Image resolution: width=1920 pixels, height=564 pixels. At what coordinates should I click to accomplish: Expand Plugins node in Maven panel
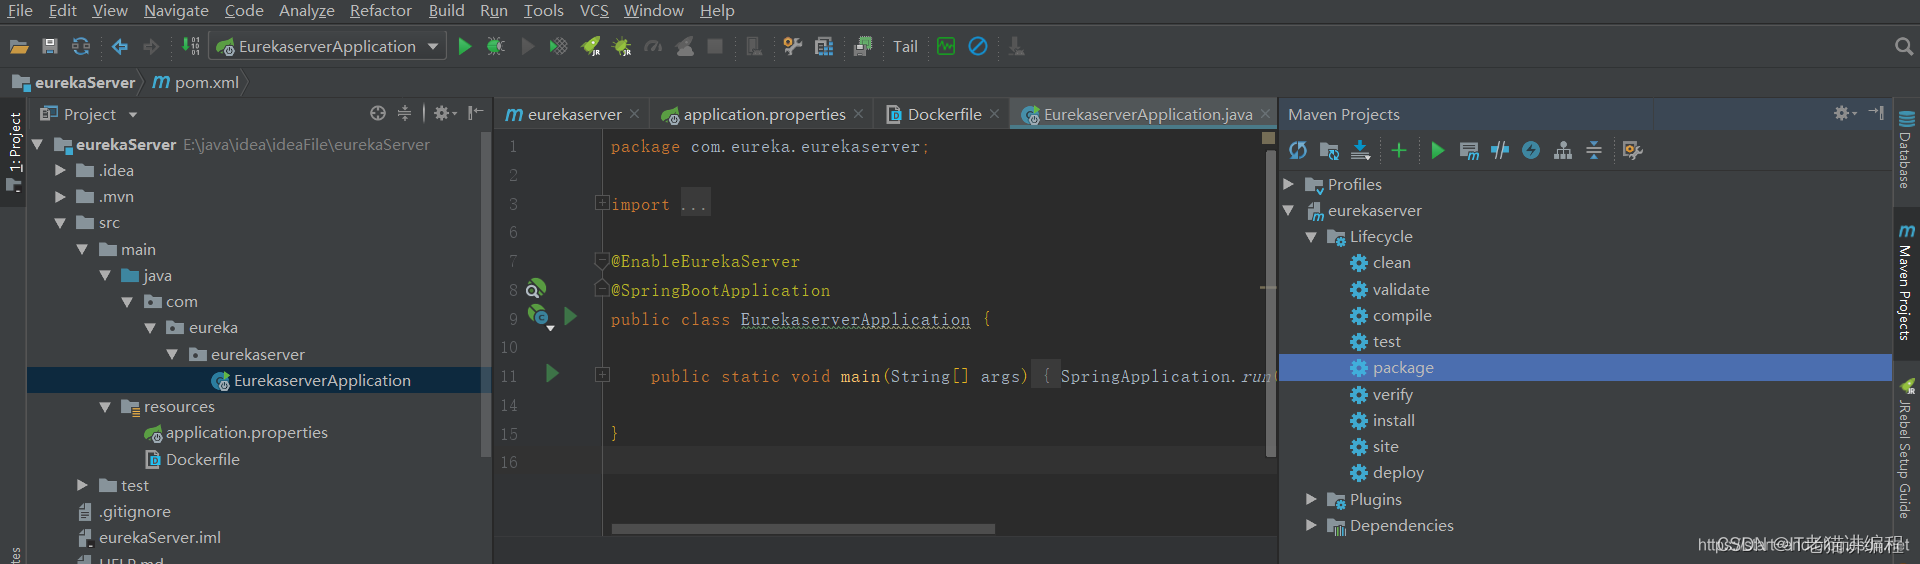point(1311,499)
